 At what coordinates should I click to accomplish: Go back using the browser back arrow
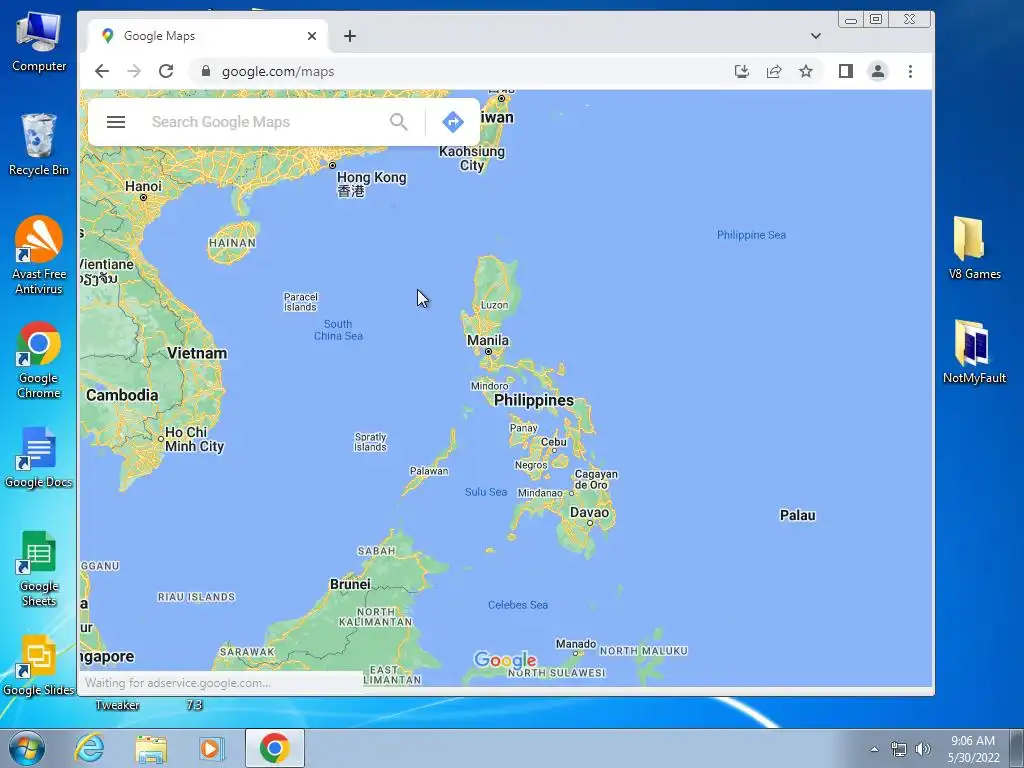[102, 71]
